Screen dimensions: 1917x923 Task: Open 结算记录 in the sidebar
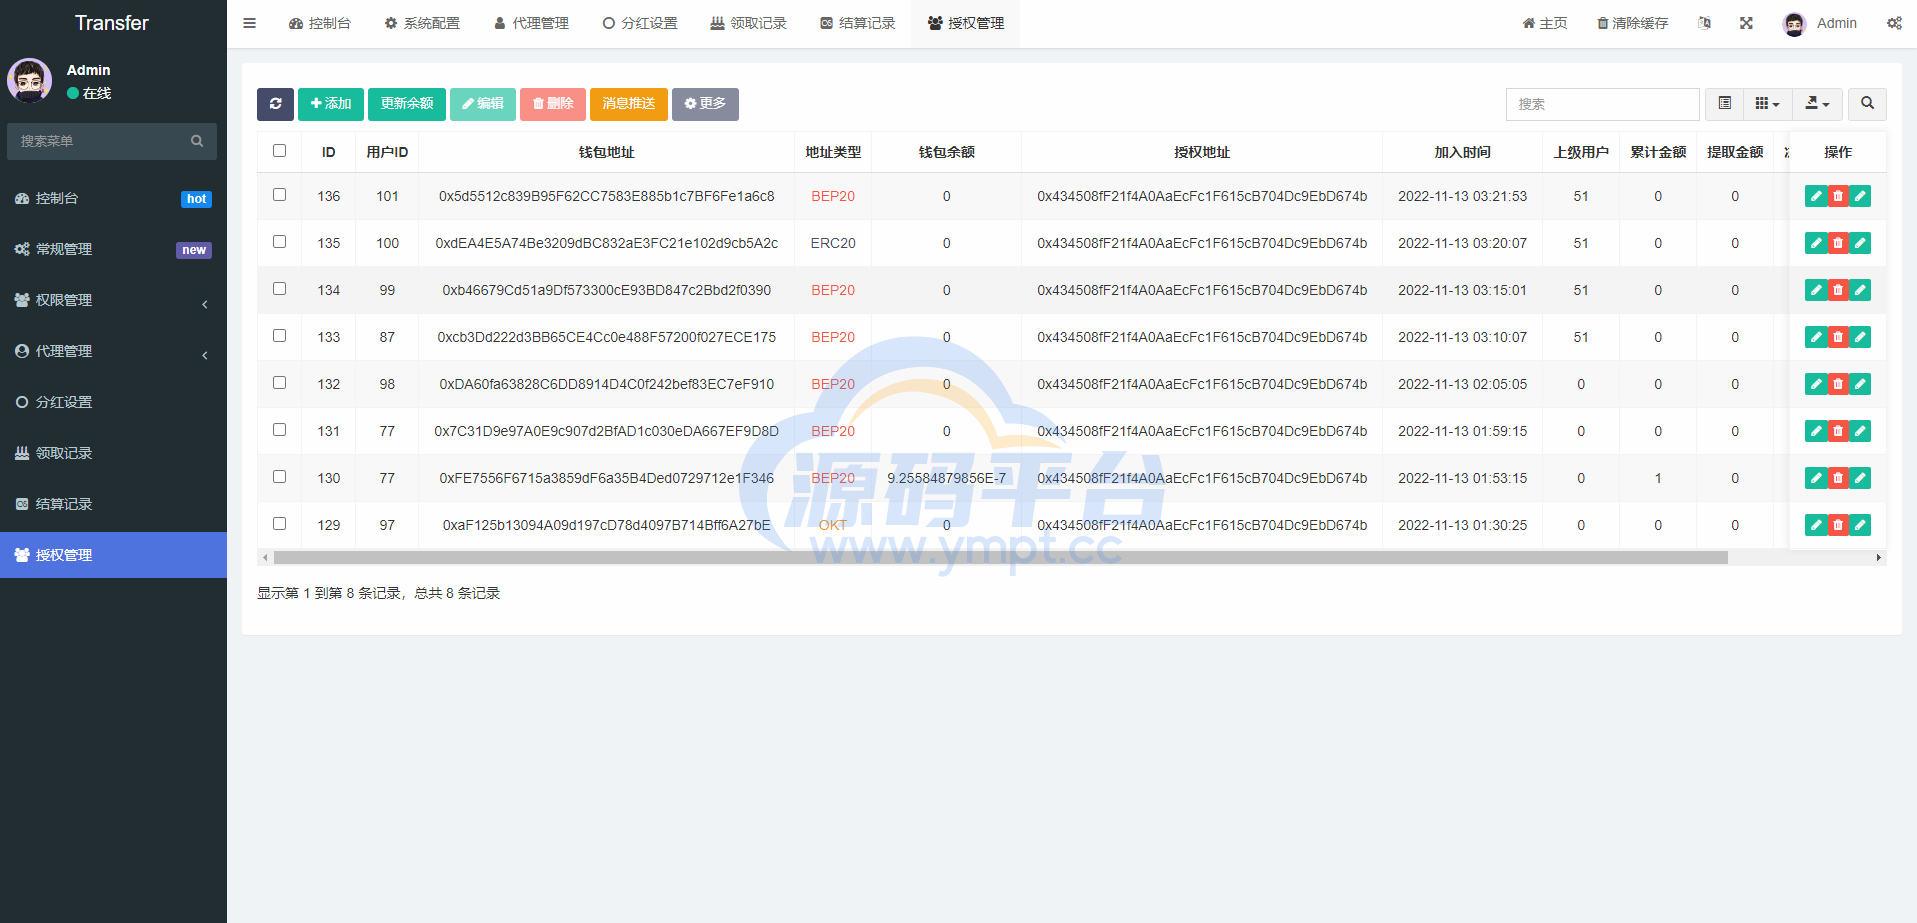pyautogui.click(x=113, y=504)
